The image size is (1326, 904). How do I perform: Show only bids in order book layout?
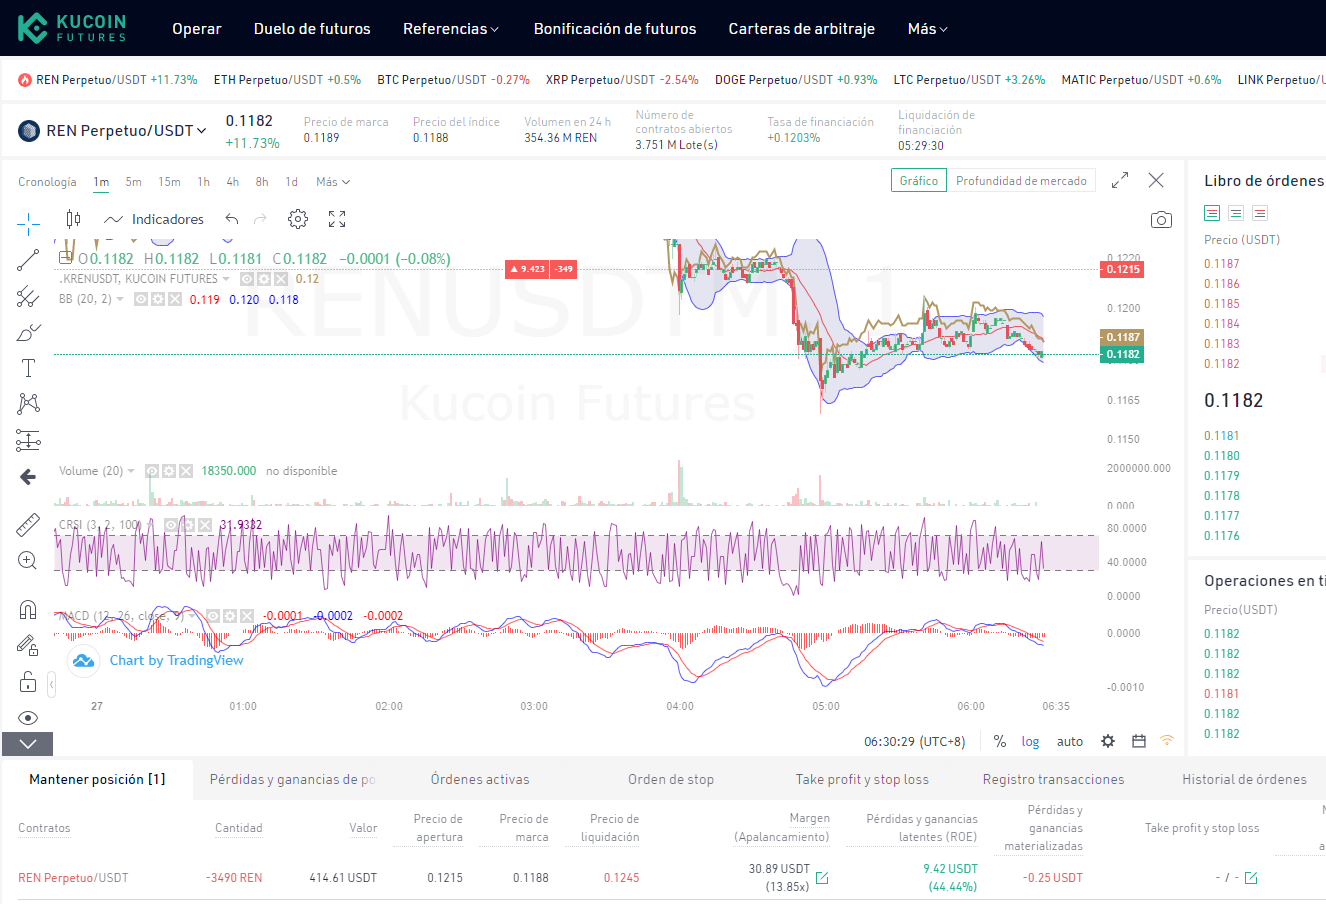coord(1236,213)
